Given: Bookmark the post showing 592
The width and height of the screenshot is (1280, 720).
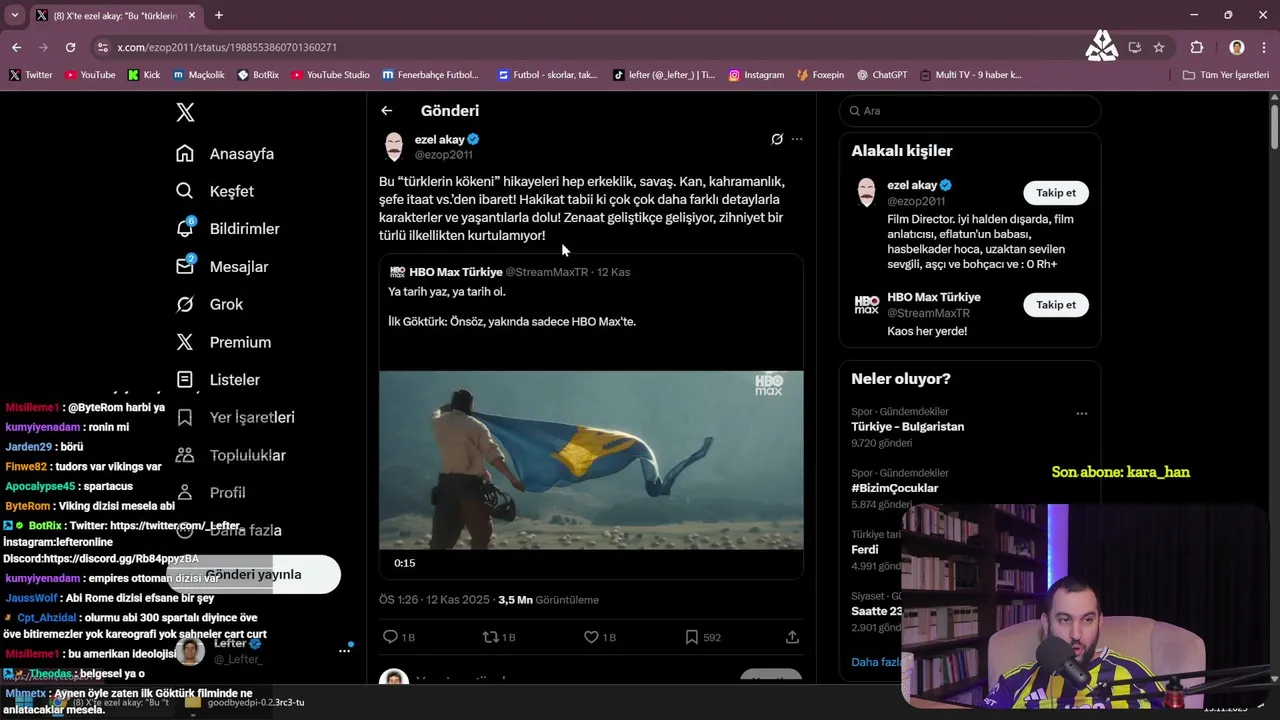Looking at the screenshot, I should (x=691, y=637).
